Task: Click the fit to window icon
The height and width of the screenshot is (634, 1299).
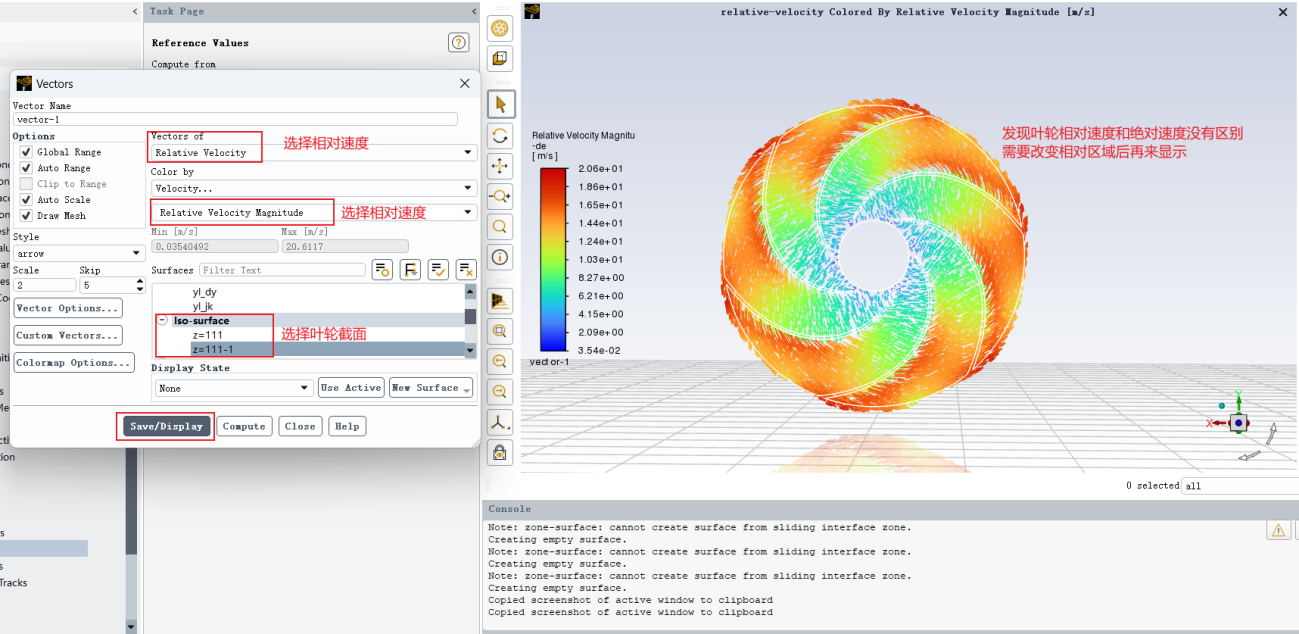Action: coord(499,330)
